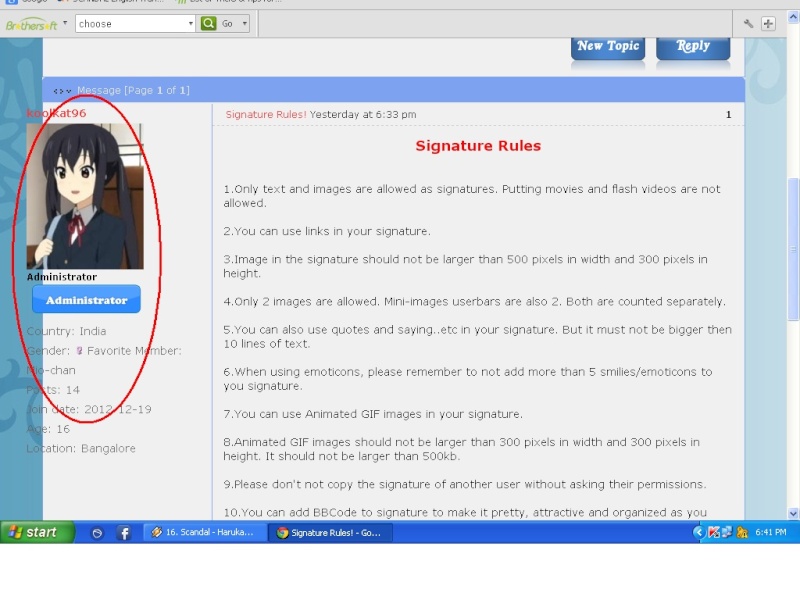Screen dimensions: 800x600
Task: Click the network computers tray icon
Action: click(727, 533)
